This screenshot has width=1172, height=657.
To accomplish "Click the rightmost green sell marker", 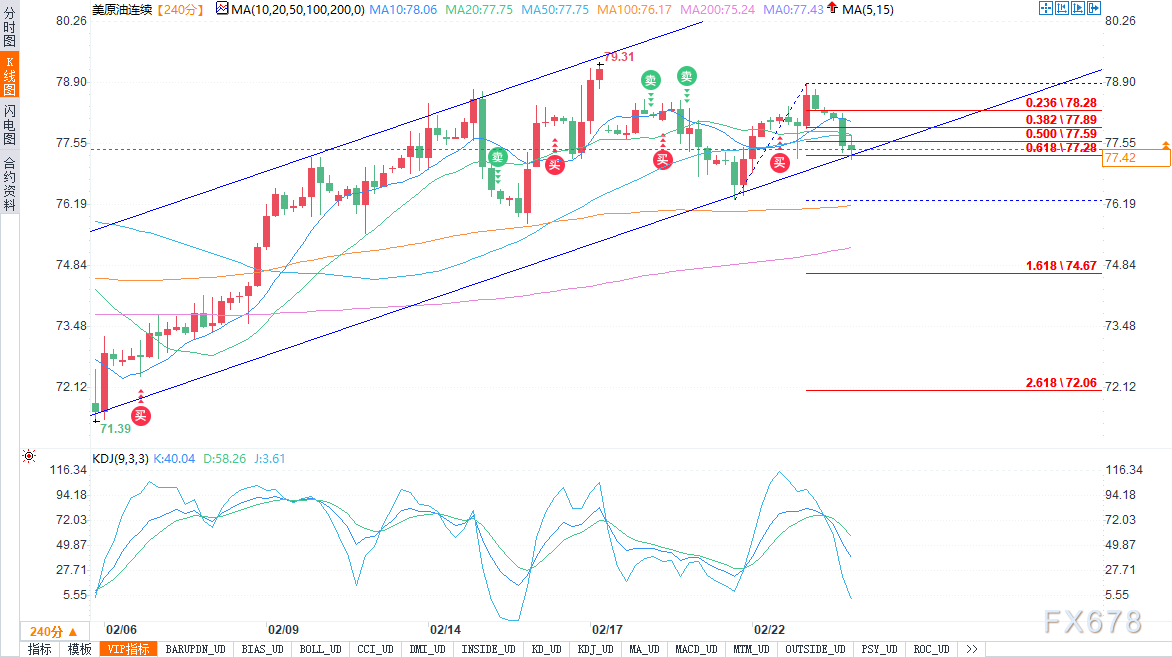I will pos(687,75).
